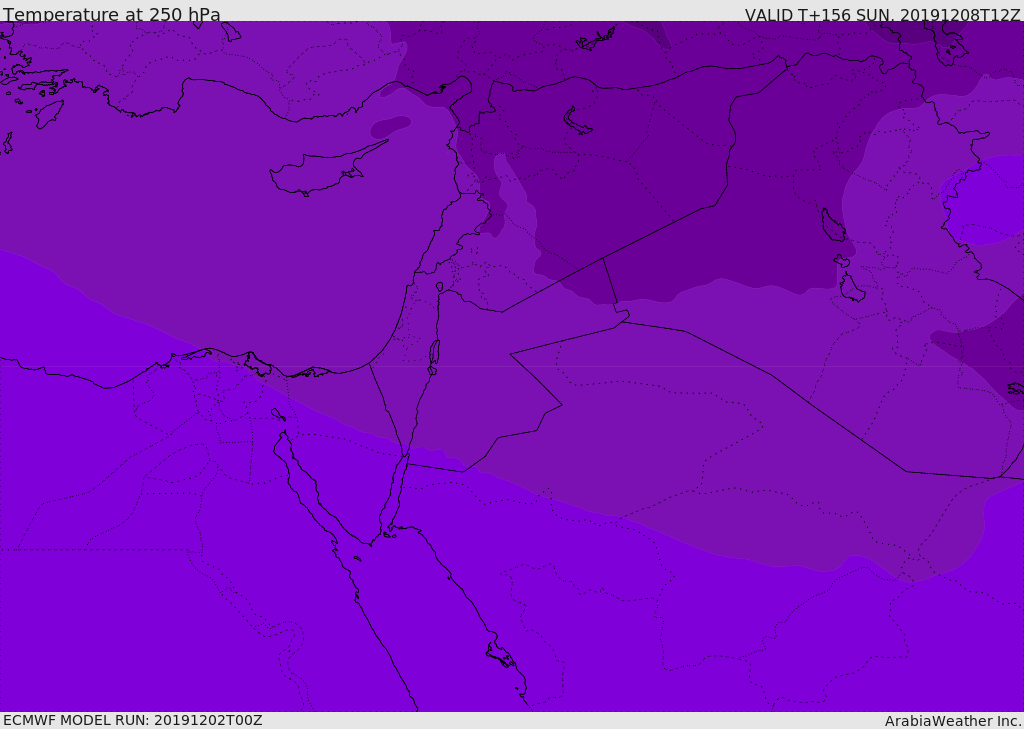Viewport: 1024px width, 729px height.
Task: Click the 'ECMWF MODEL RUN: 20191202T00Z' text
Action: click(x=133, y=720)
